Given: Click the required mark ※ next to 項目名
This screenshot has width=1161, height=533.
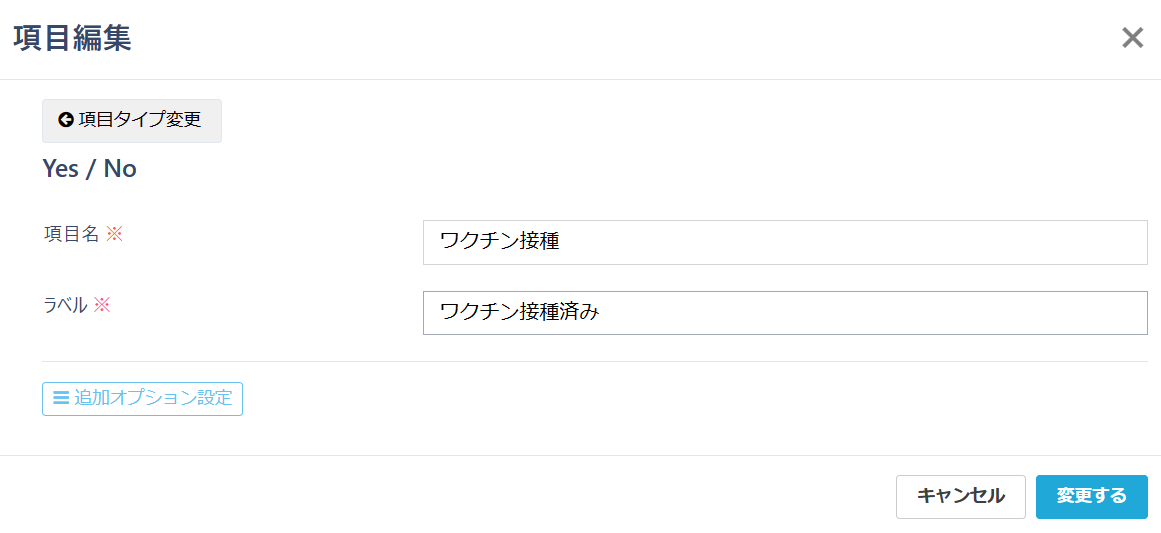Looking at the screenshot, I should click(x=114, y=234).
